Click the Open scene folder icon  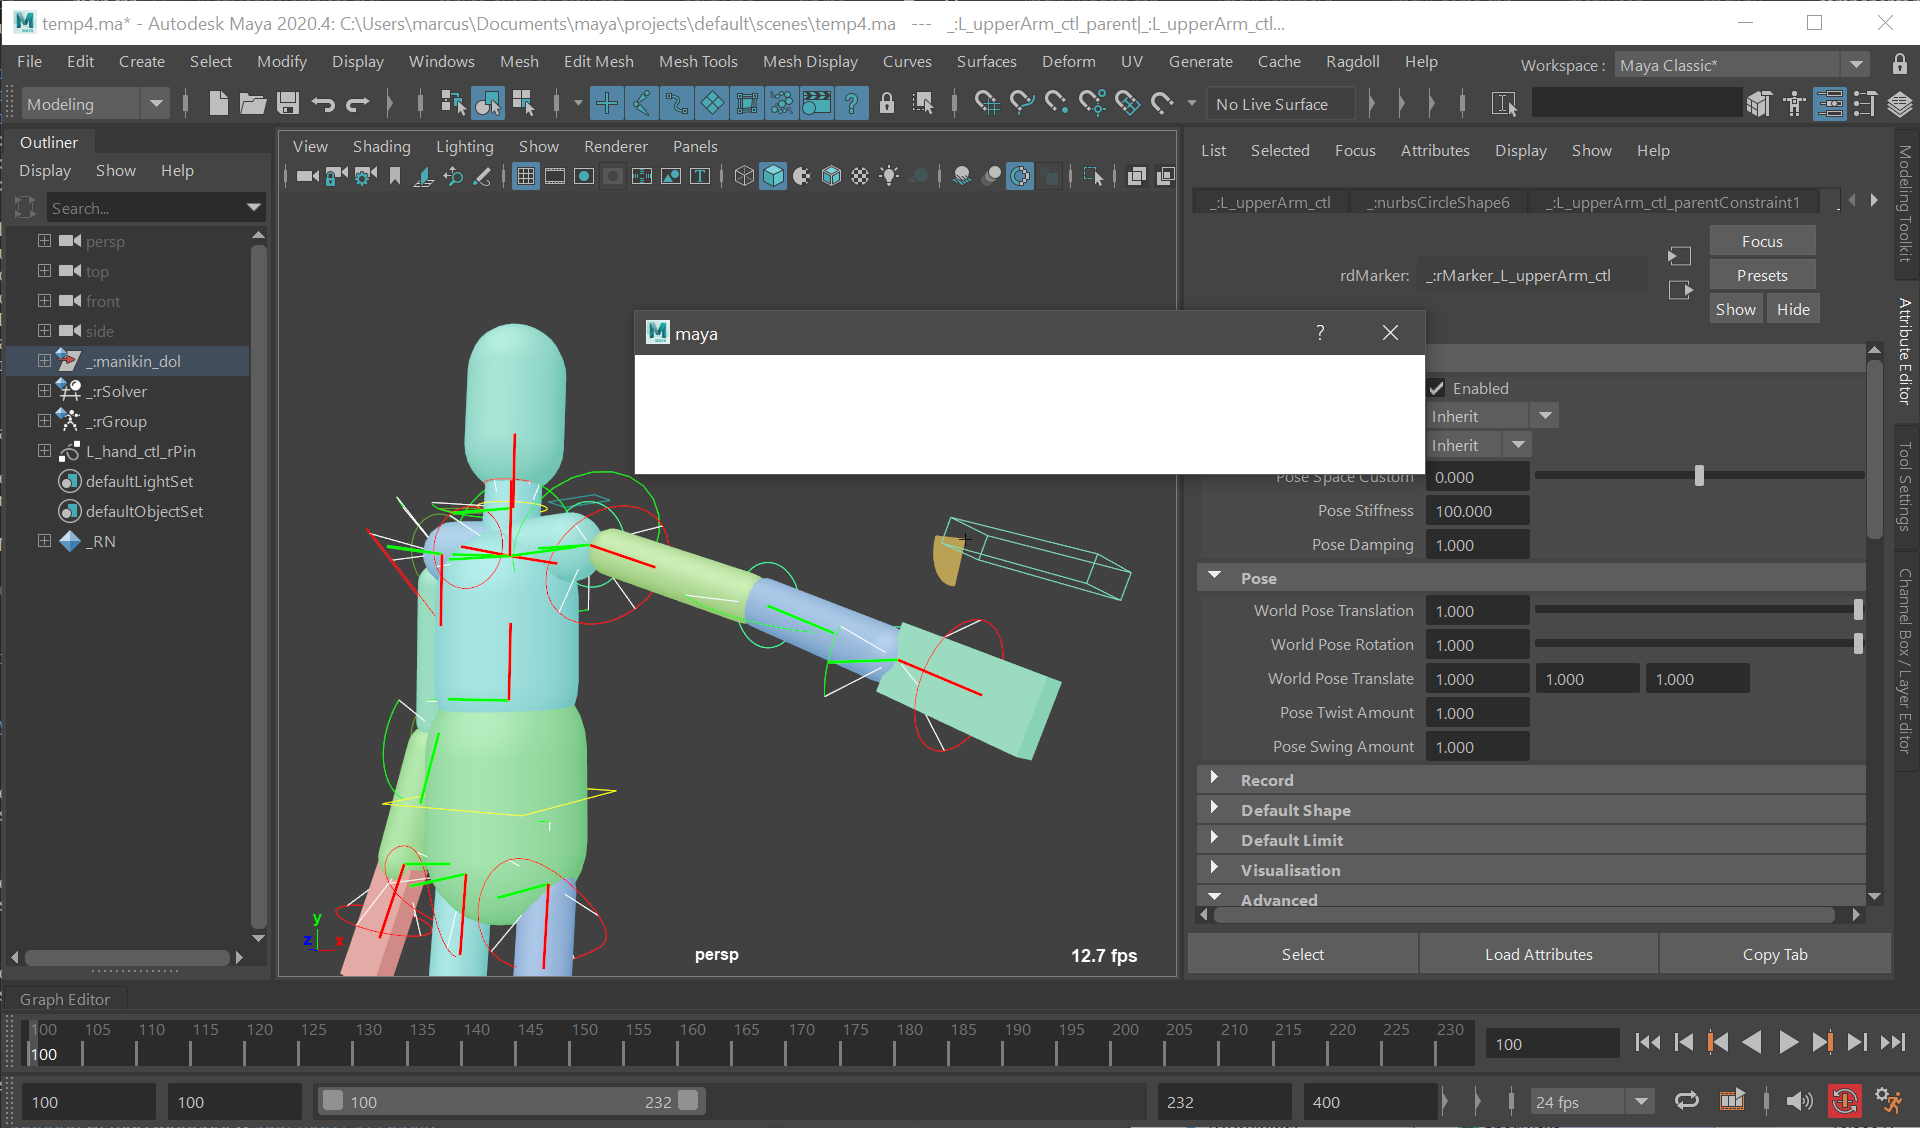click(252, 103)
